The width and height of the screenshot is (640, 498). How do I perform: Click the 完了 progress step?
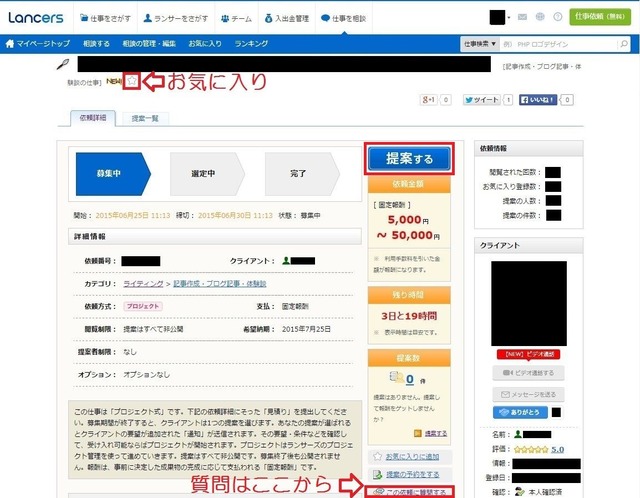(x=302, y=174)
